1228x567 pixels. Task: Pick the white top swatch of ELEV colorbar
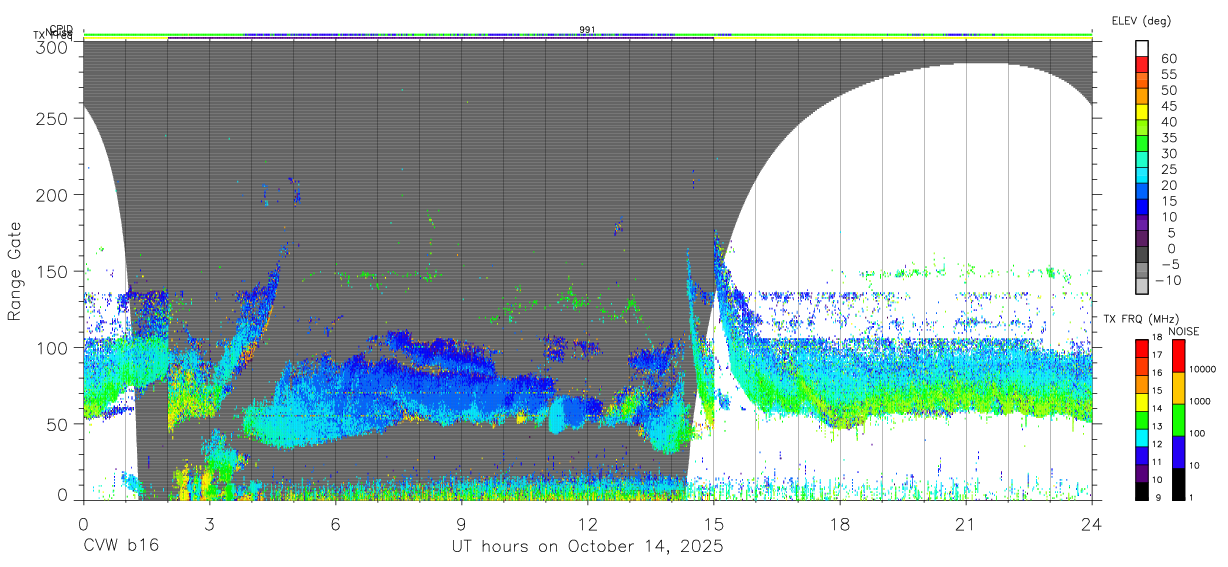point(1143,49)
